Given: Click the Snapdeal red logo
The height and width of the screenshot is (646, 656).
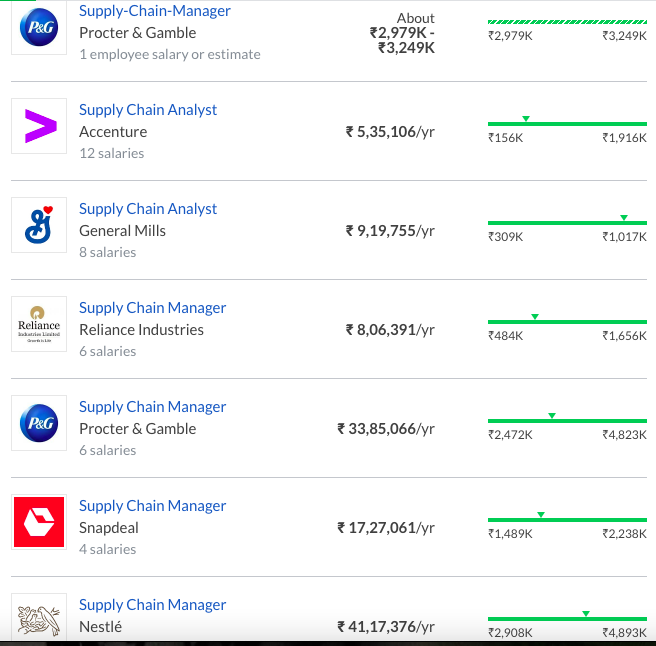Looking at the screenshot, I should (x=39, y=522).
